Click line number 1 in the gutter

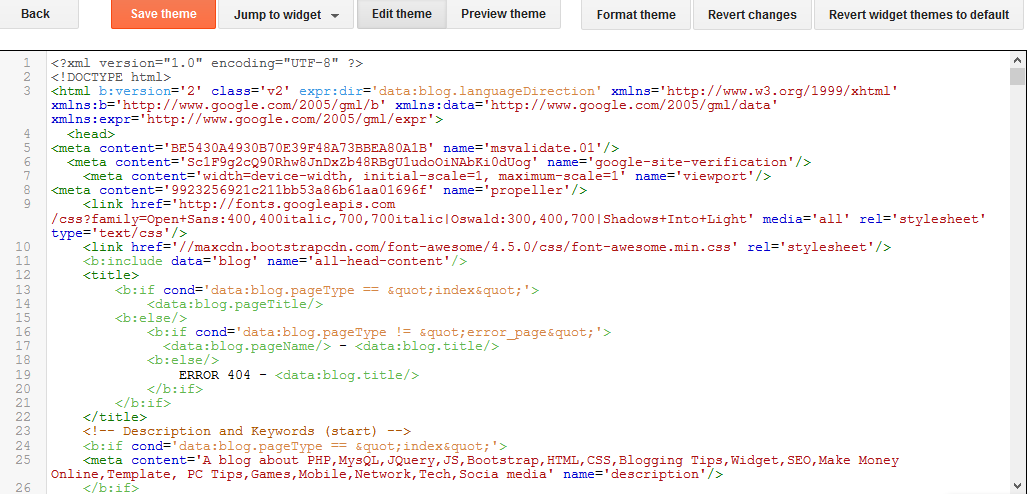[x=27, y=63]
